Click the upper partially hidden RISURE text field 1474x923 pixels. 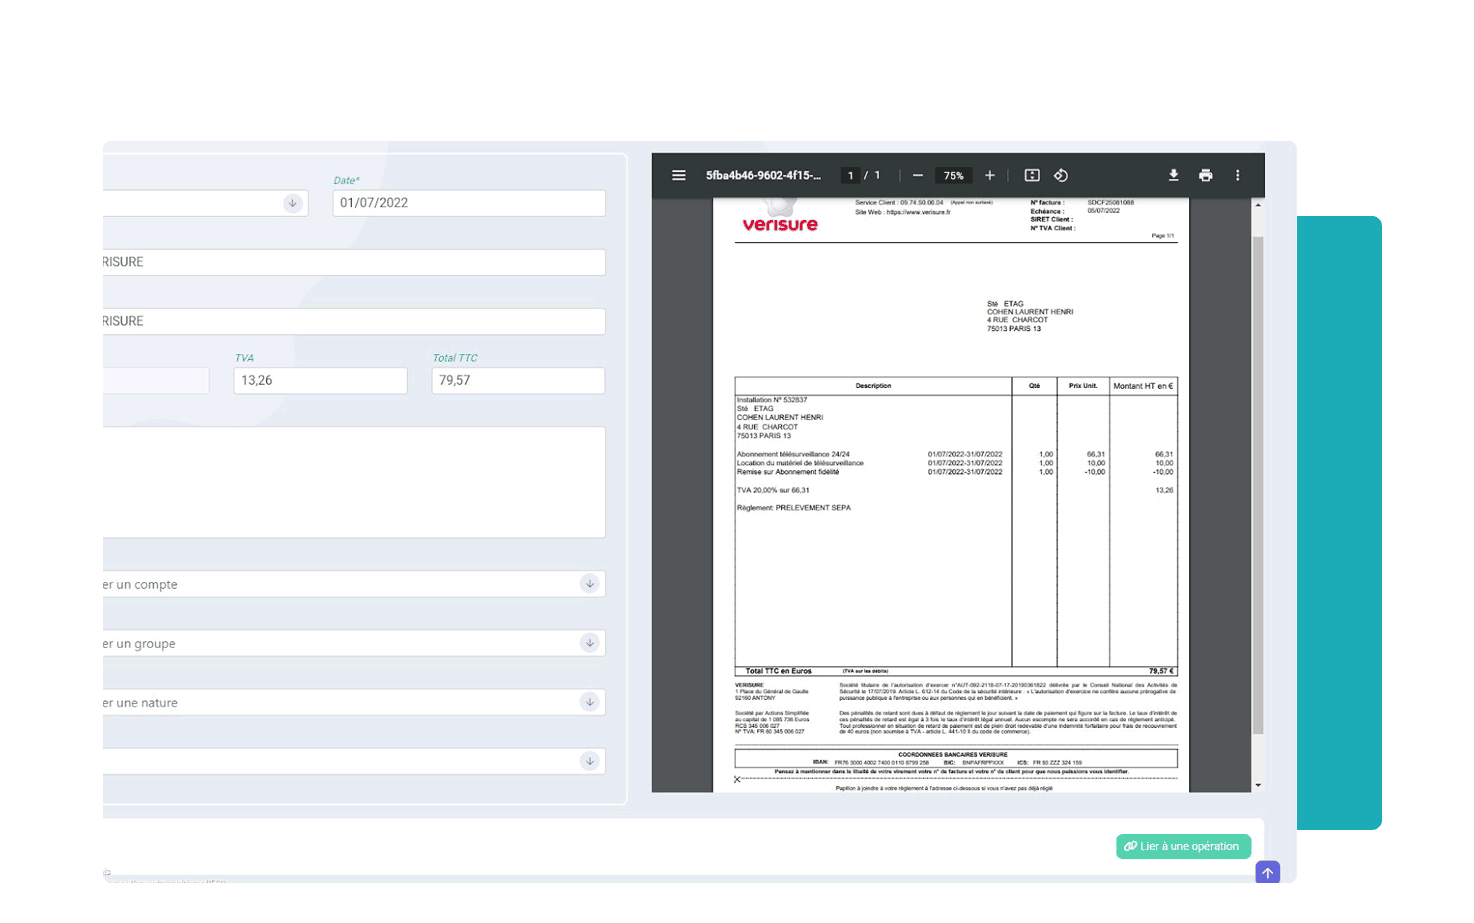pyautogui.click(x=354, y=262)
